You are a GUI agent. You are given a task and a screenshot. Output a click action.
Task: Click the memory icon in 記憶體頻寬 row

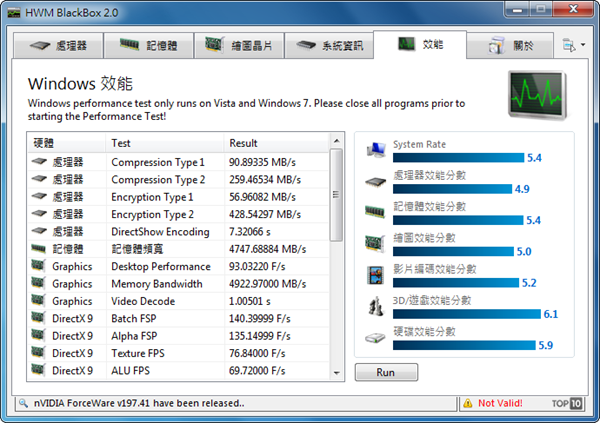[x=39, y=249]
